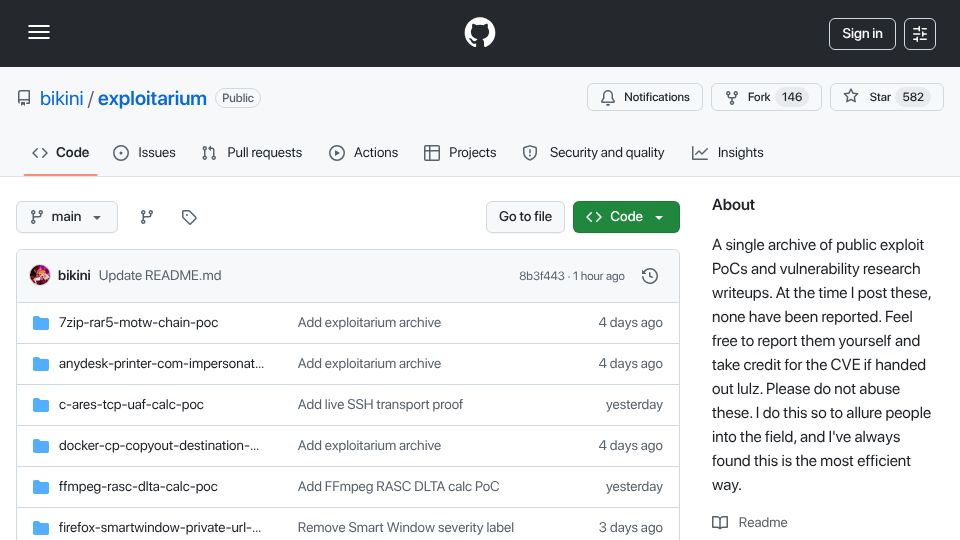Click the Projects tab table icon

(432, 153)
